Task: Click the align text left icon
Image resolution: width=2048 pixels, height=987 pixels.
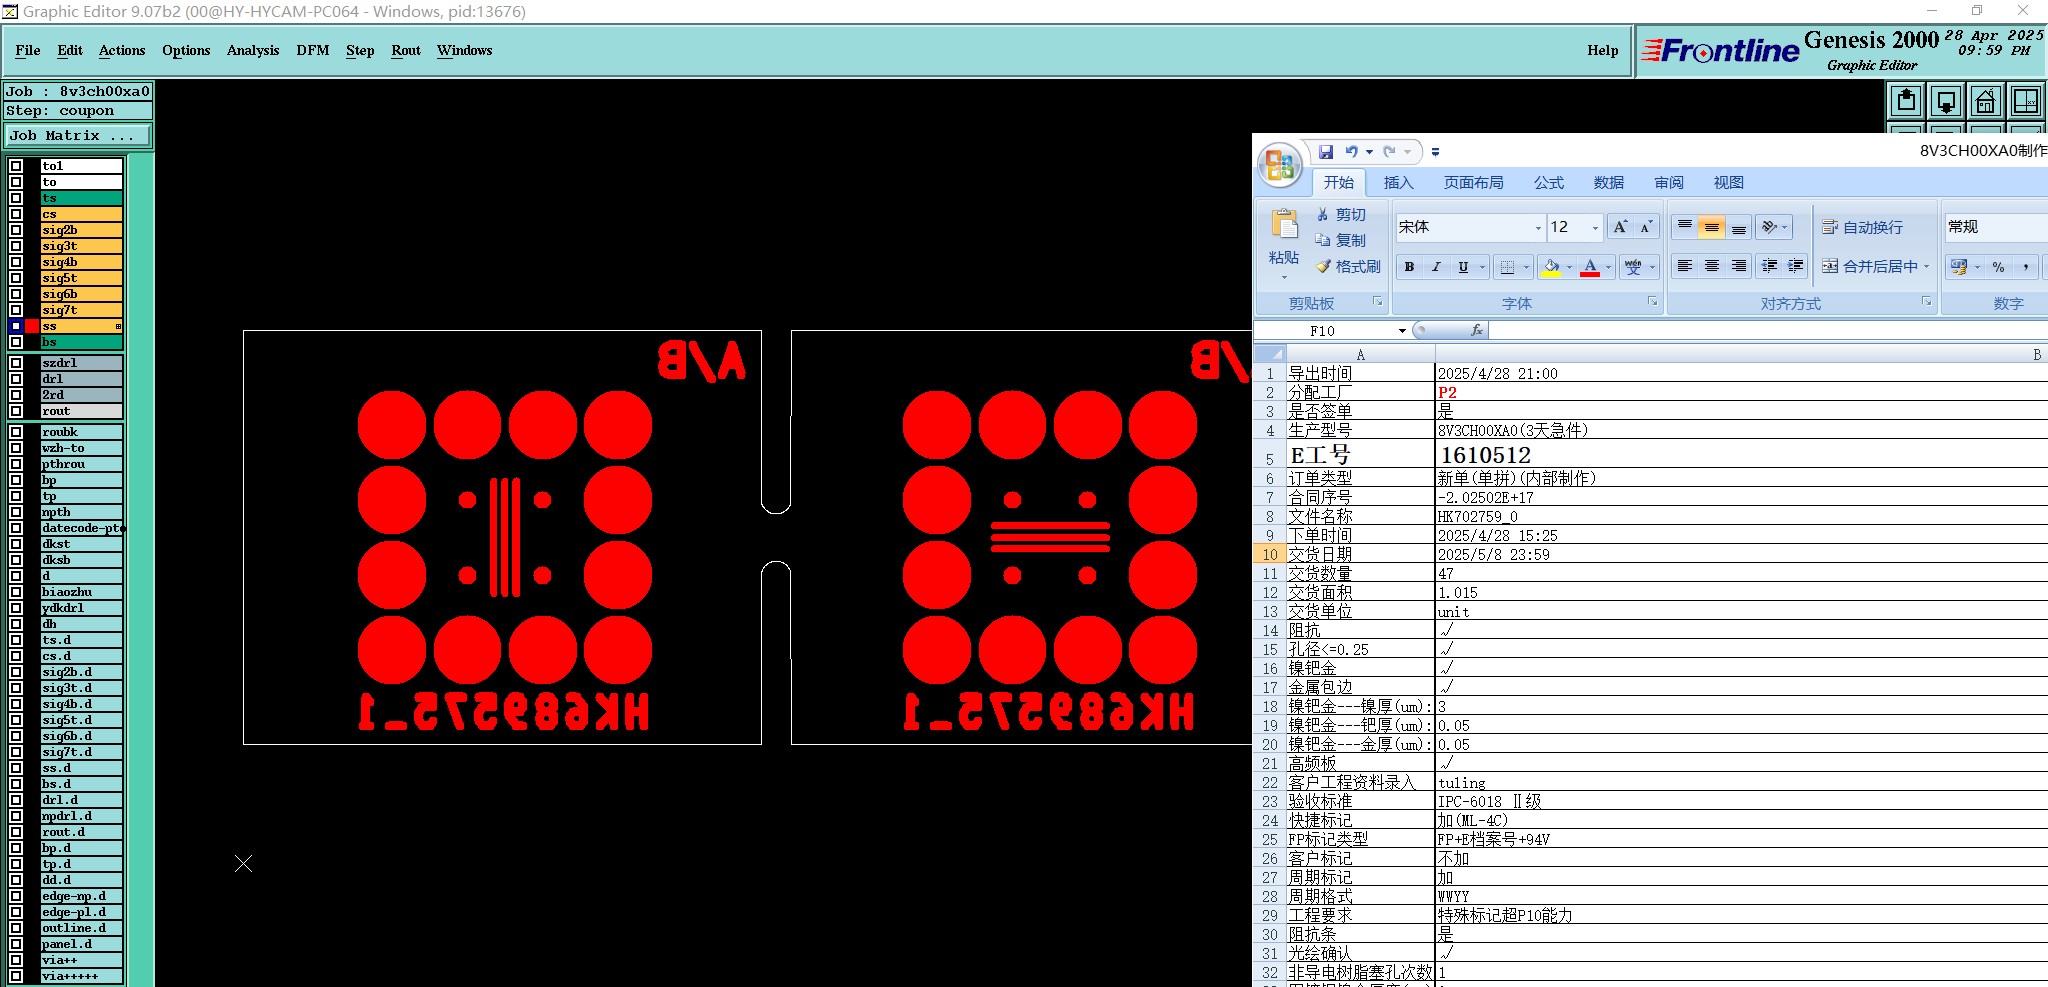Action: (1685, 266)
